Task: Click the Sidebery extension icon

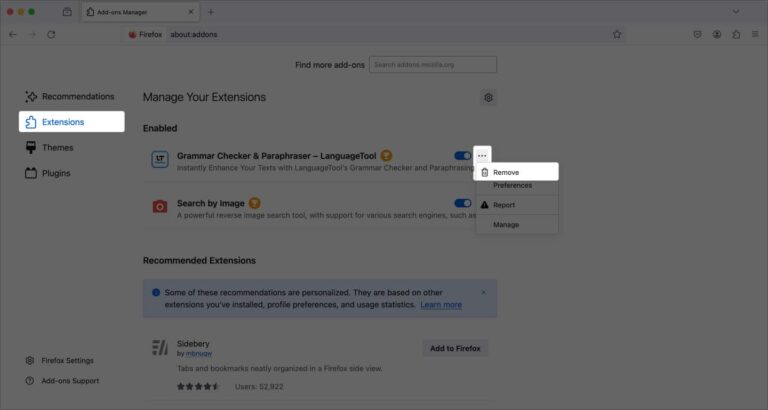Action: pyautogui.click(x=160, y=347)
